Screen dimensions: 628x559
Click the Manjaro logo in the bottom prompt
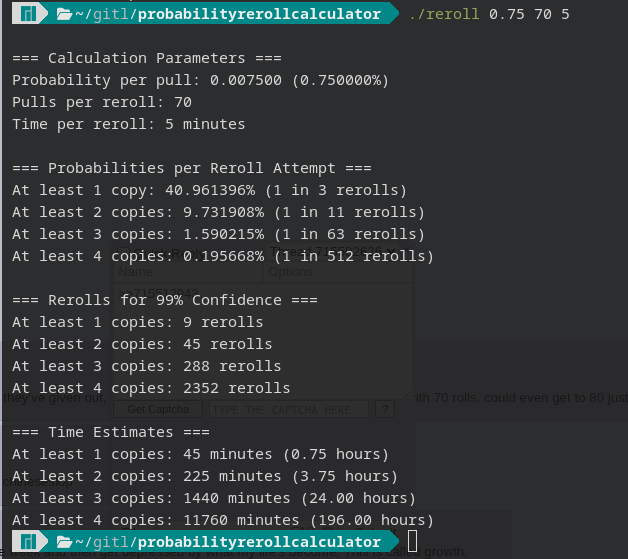click(x=28, y=542)
